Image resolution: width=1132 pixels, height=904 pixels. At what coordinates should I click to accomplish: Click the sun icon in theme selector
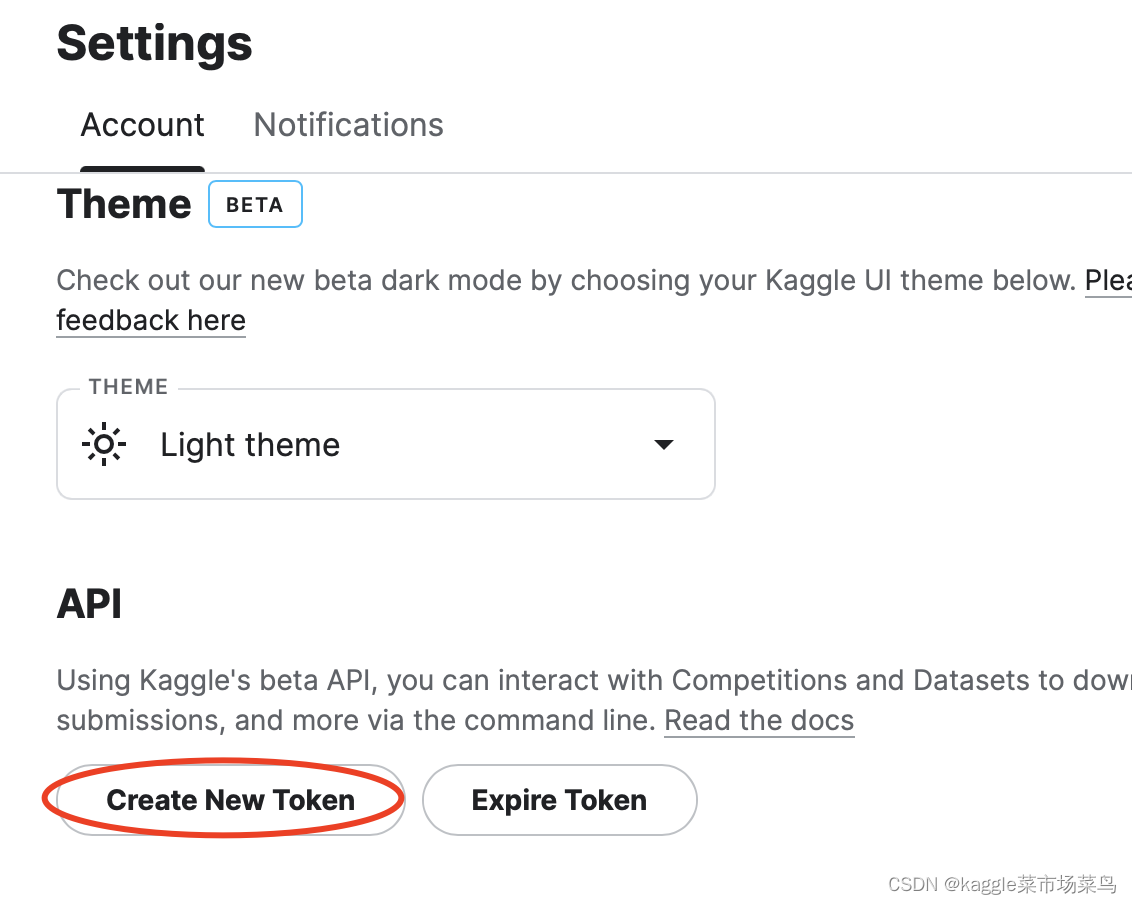104,444
